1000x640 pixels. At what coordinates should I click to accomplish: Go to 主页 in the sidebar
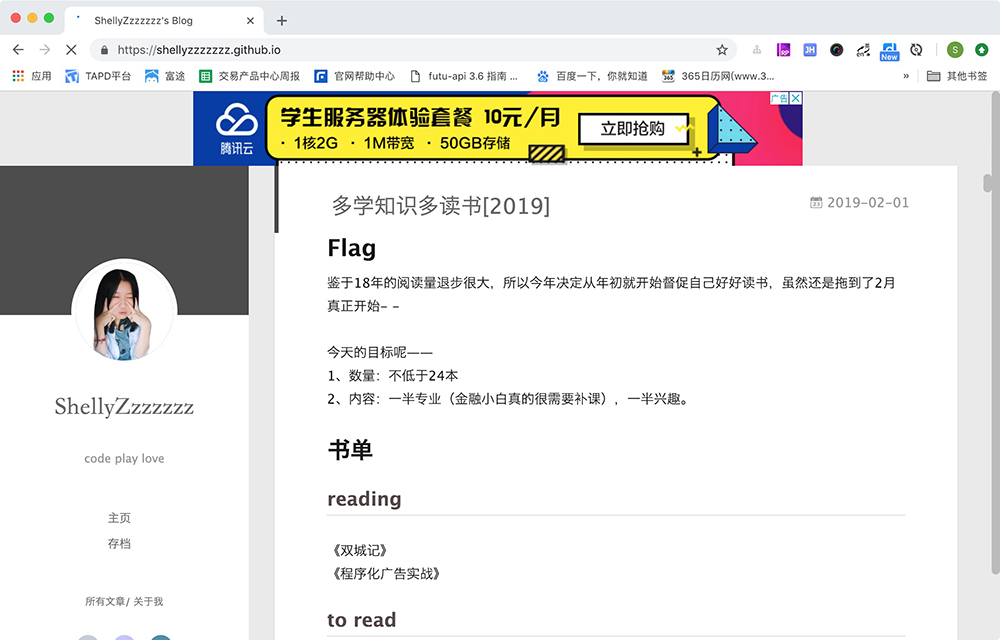click(119, 518)
